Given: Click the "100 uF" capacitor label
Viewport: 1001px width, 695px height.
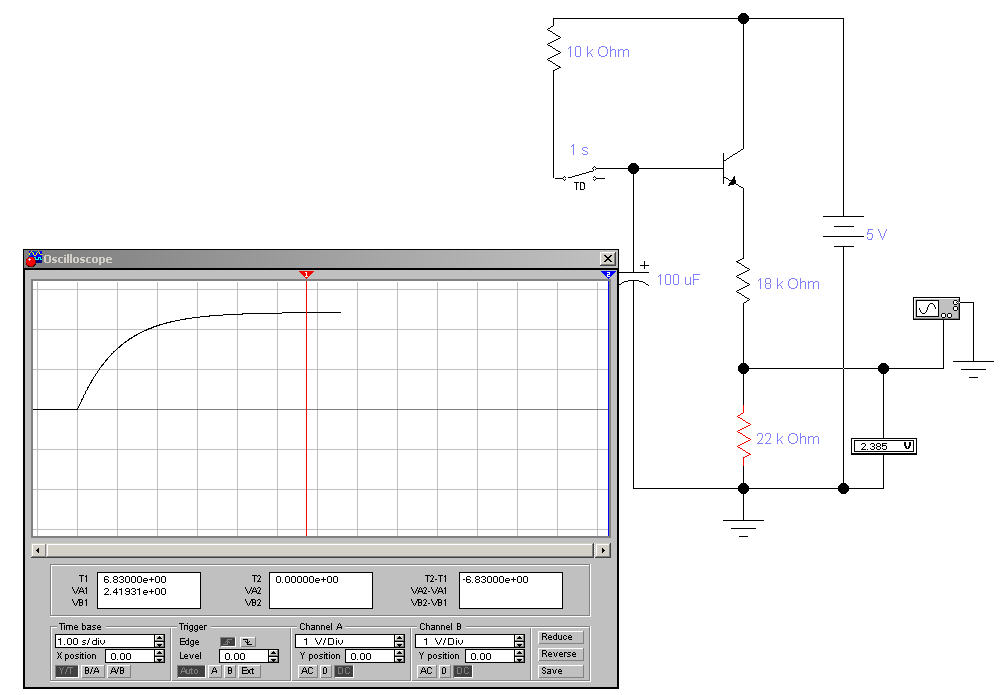Looking at the screenshot, I should (x=678, y=280).
